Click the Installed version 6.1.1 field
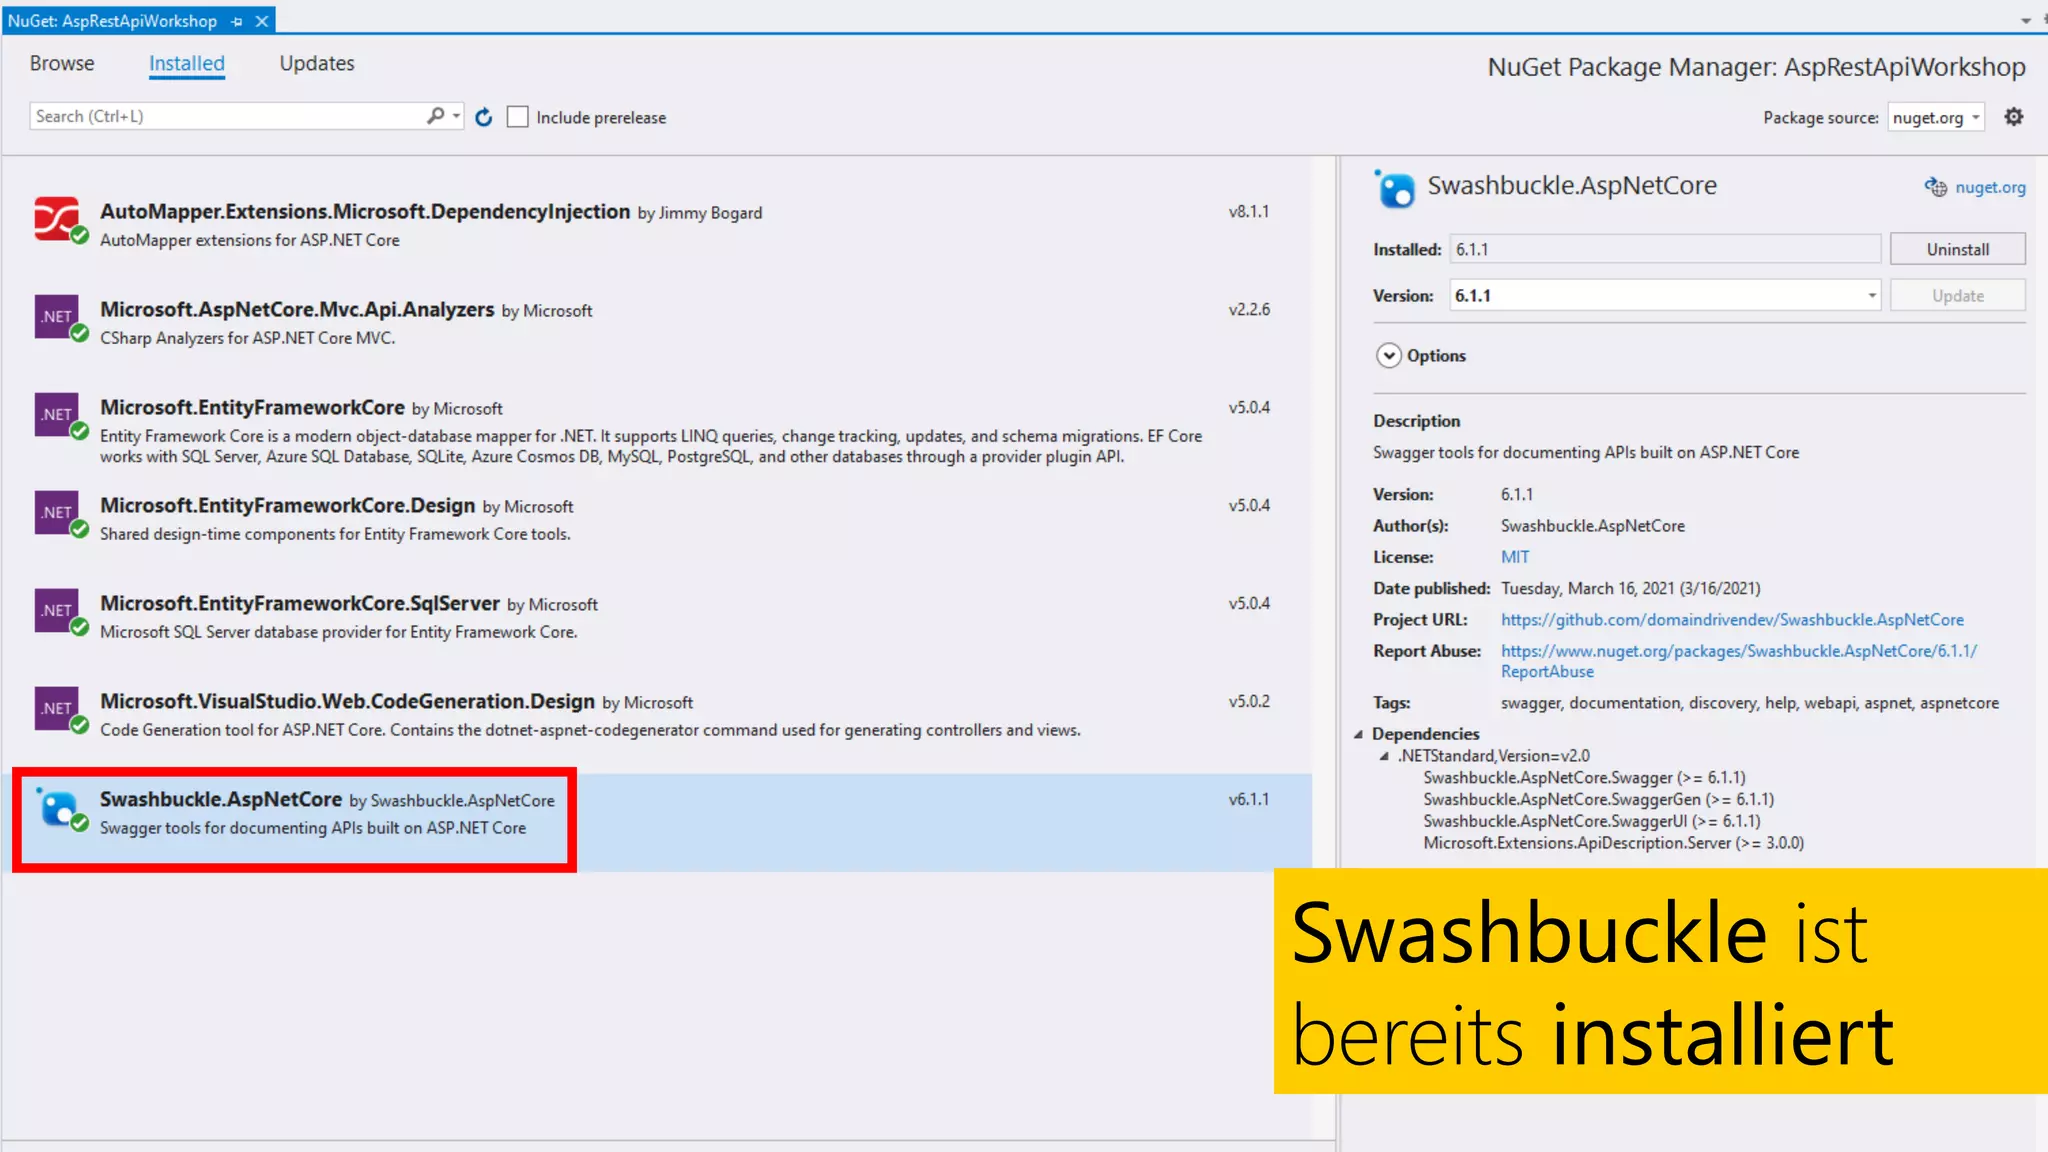Screen dimensions: 2048x1152 (1665, 249)
